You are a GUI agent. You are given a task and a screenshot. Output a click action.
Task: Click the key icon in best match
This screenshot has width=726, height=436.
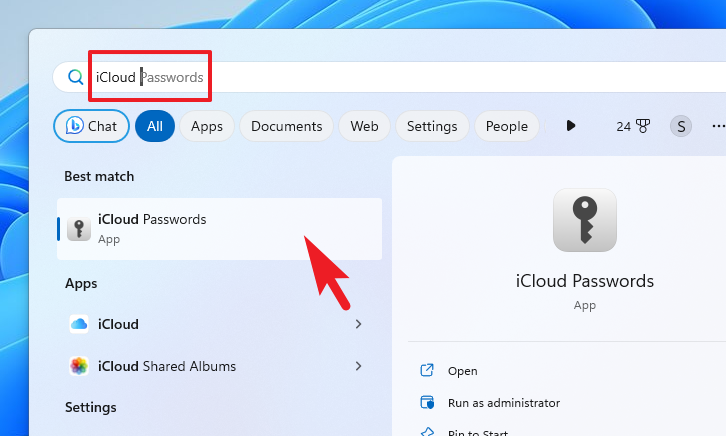pos(79,229)
